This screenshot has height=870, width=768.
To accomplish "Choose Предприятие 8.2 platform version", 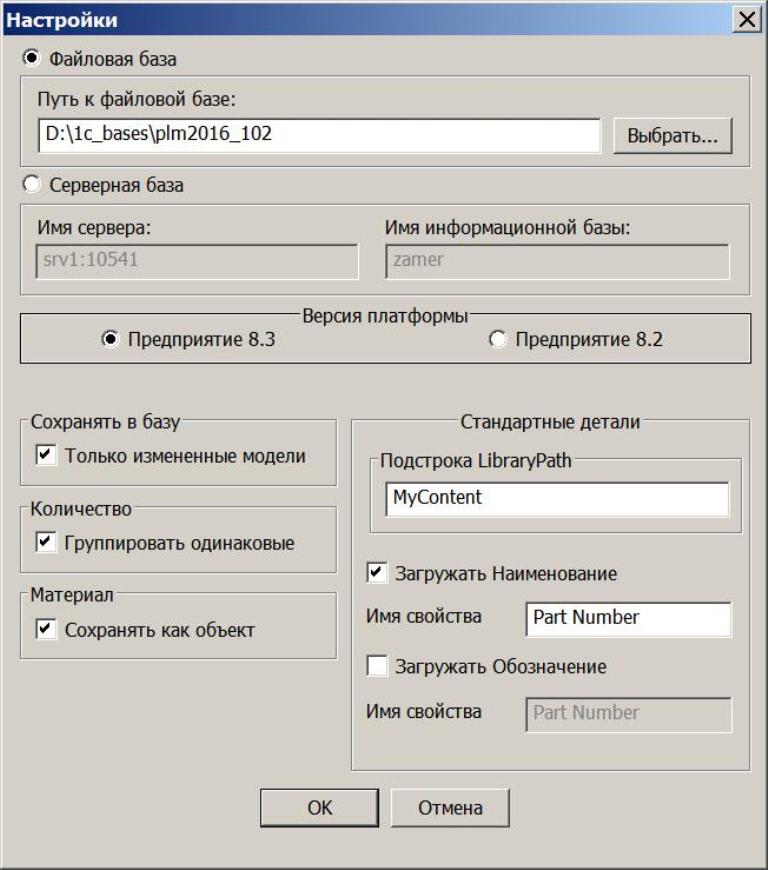I will click(497, 340).
